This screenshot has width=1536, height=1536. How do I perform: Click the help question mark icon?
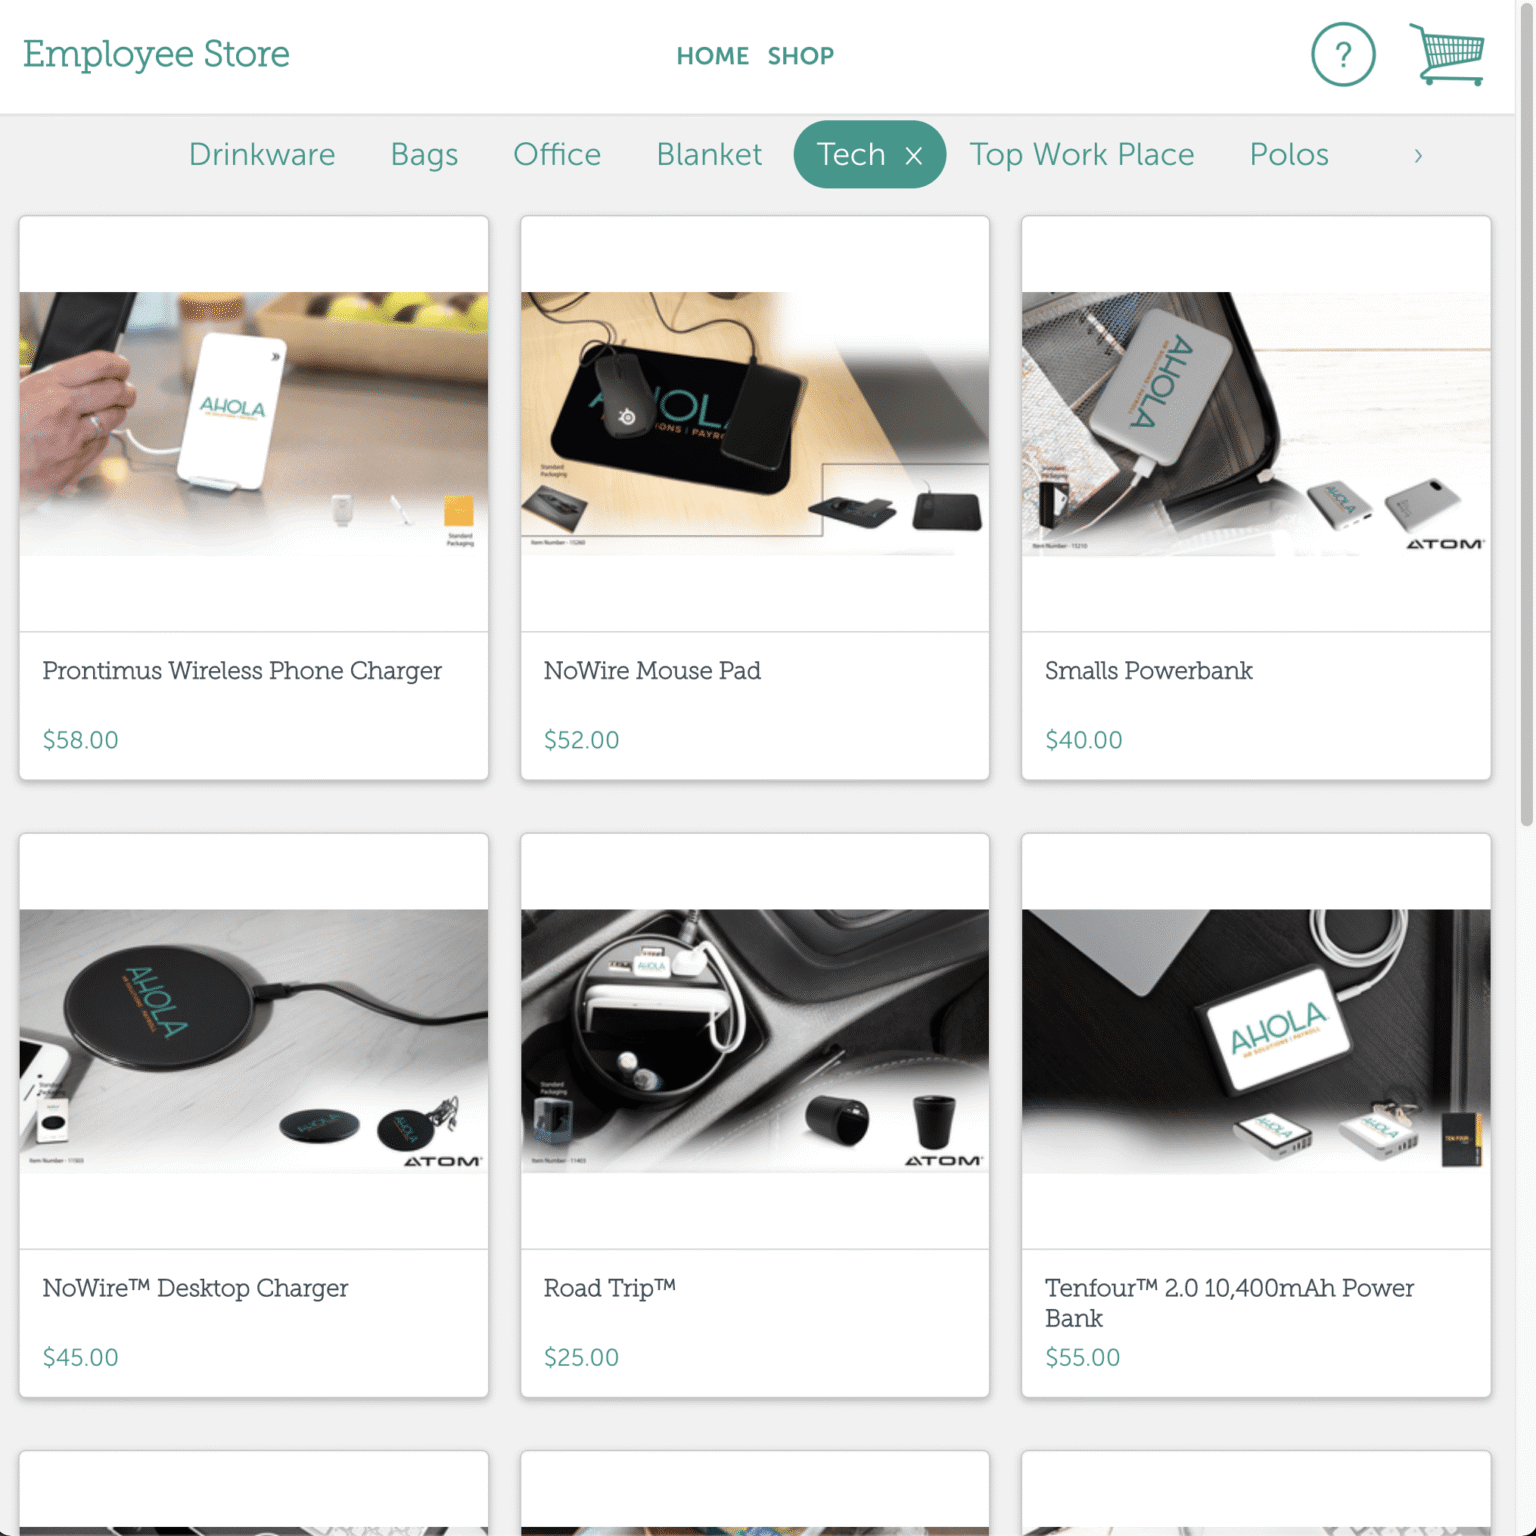(x=1342, y=55)
